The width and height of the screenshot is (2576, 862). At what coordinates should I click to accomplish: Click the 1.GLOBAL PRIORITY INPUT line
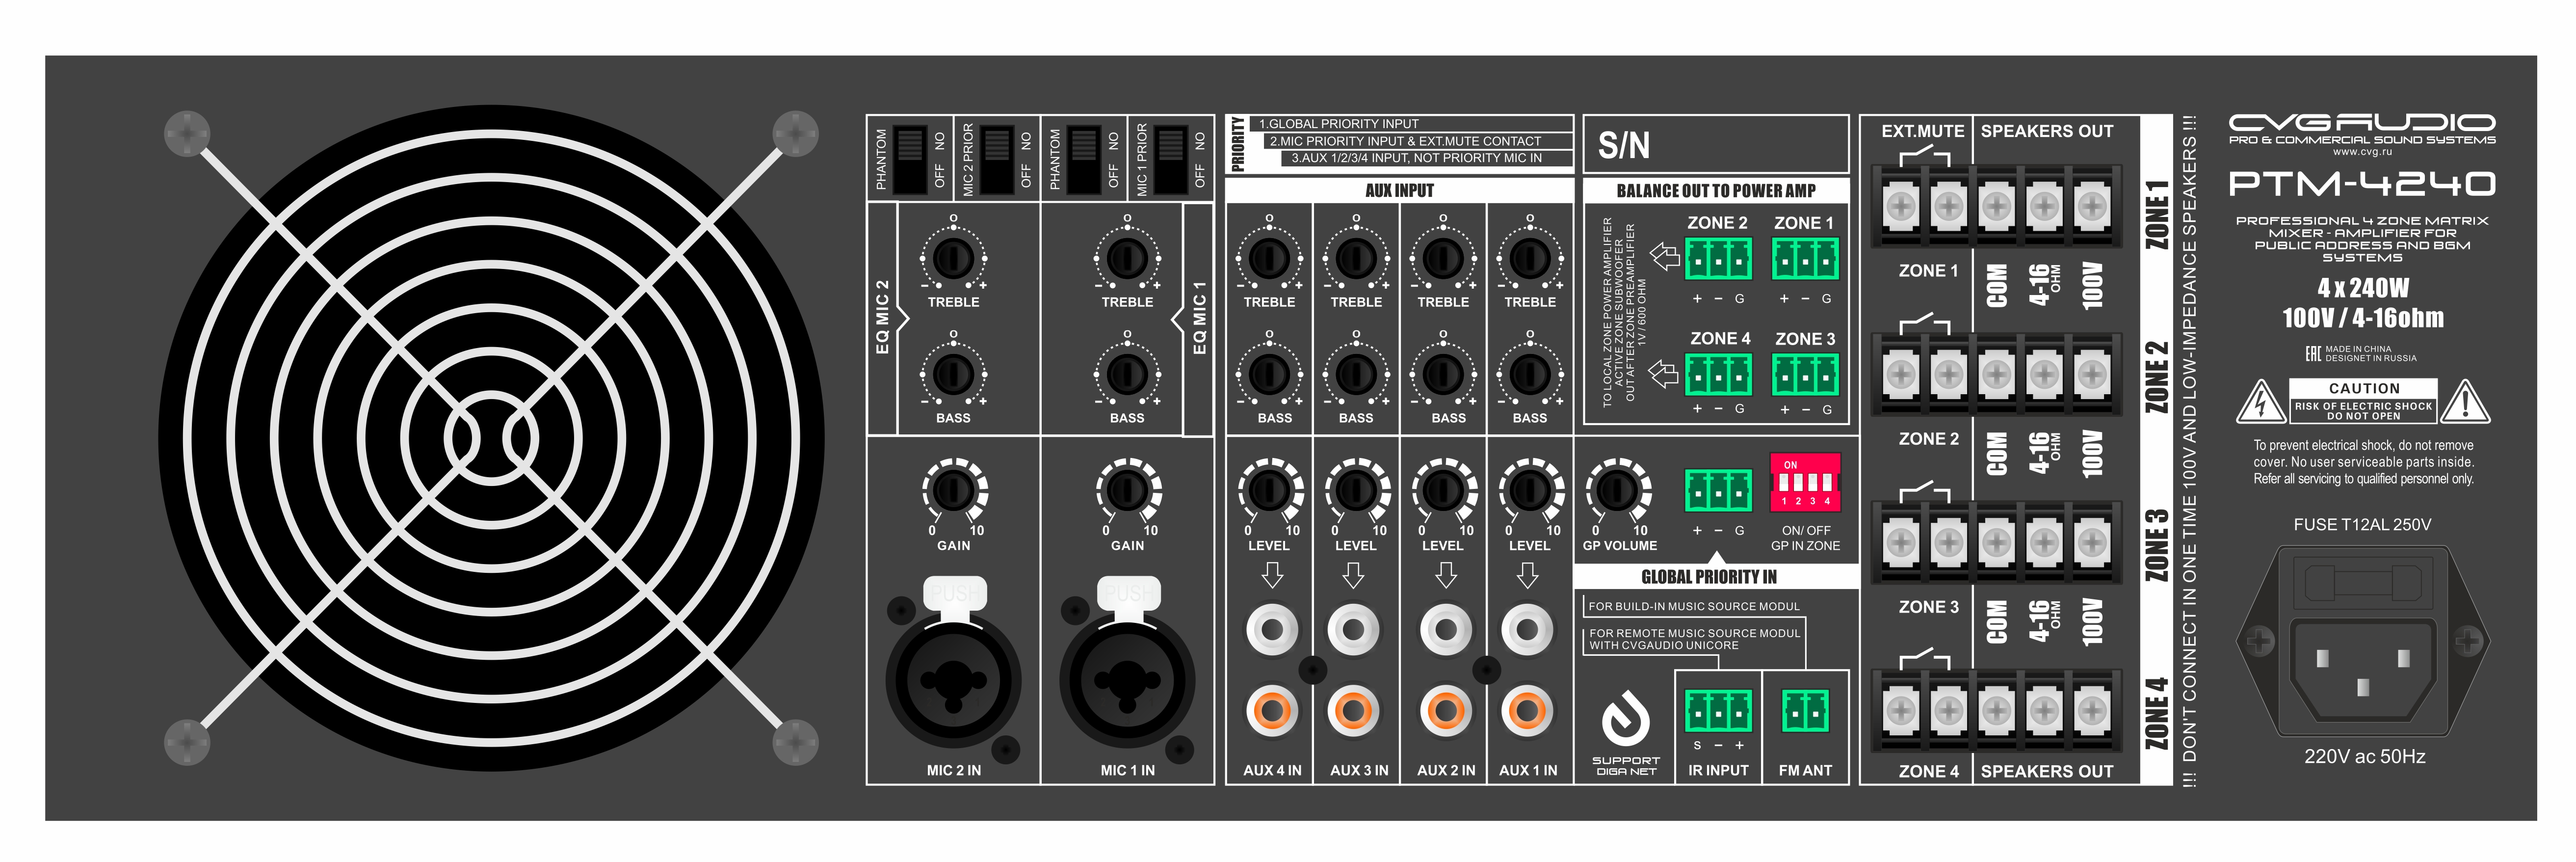tap(1338, 124)
